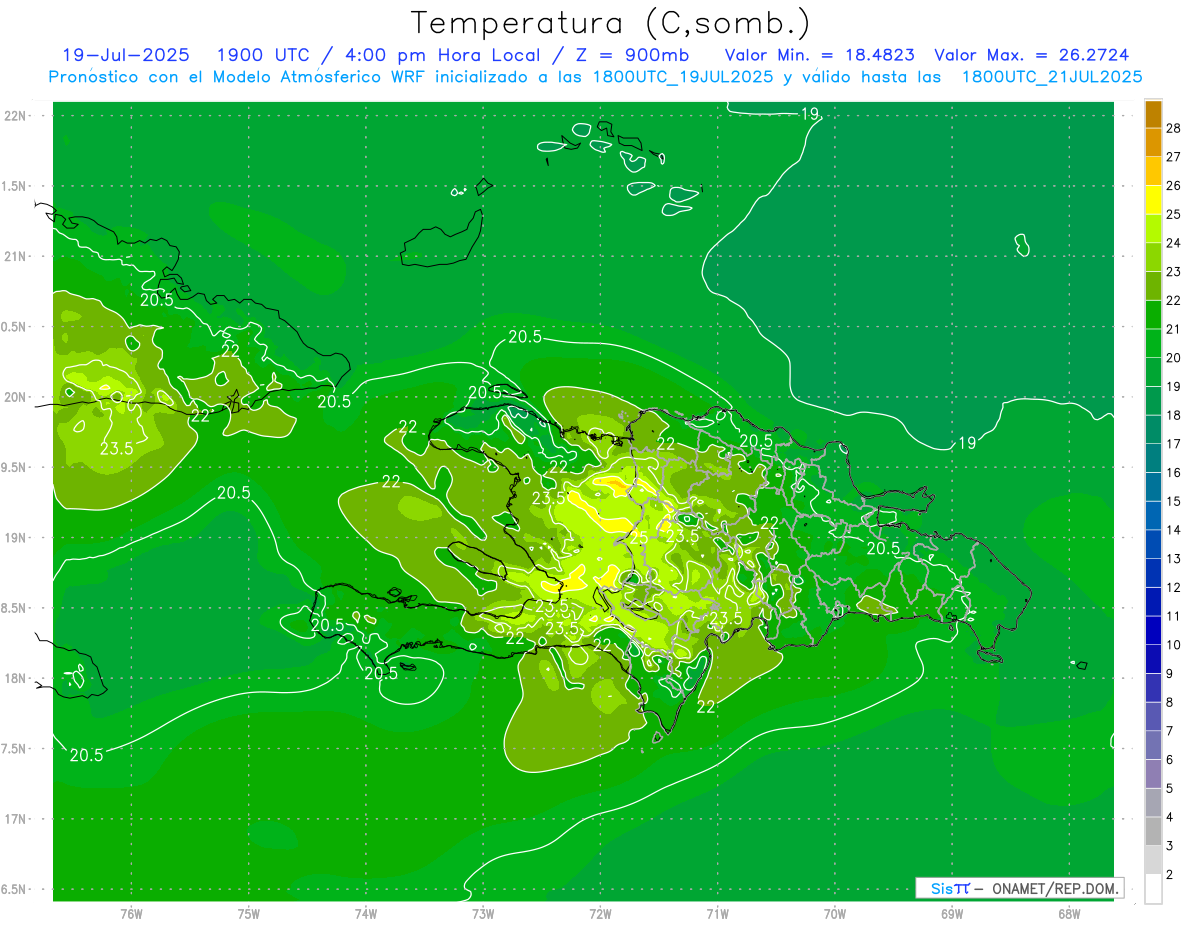Click the "74W" longitude axis label
The image size is (1200, 927).
pyautogui.click(x=366, y=914)
